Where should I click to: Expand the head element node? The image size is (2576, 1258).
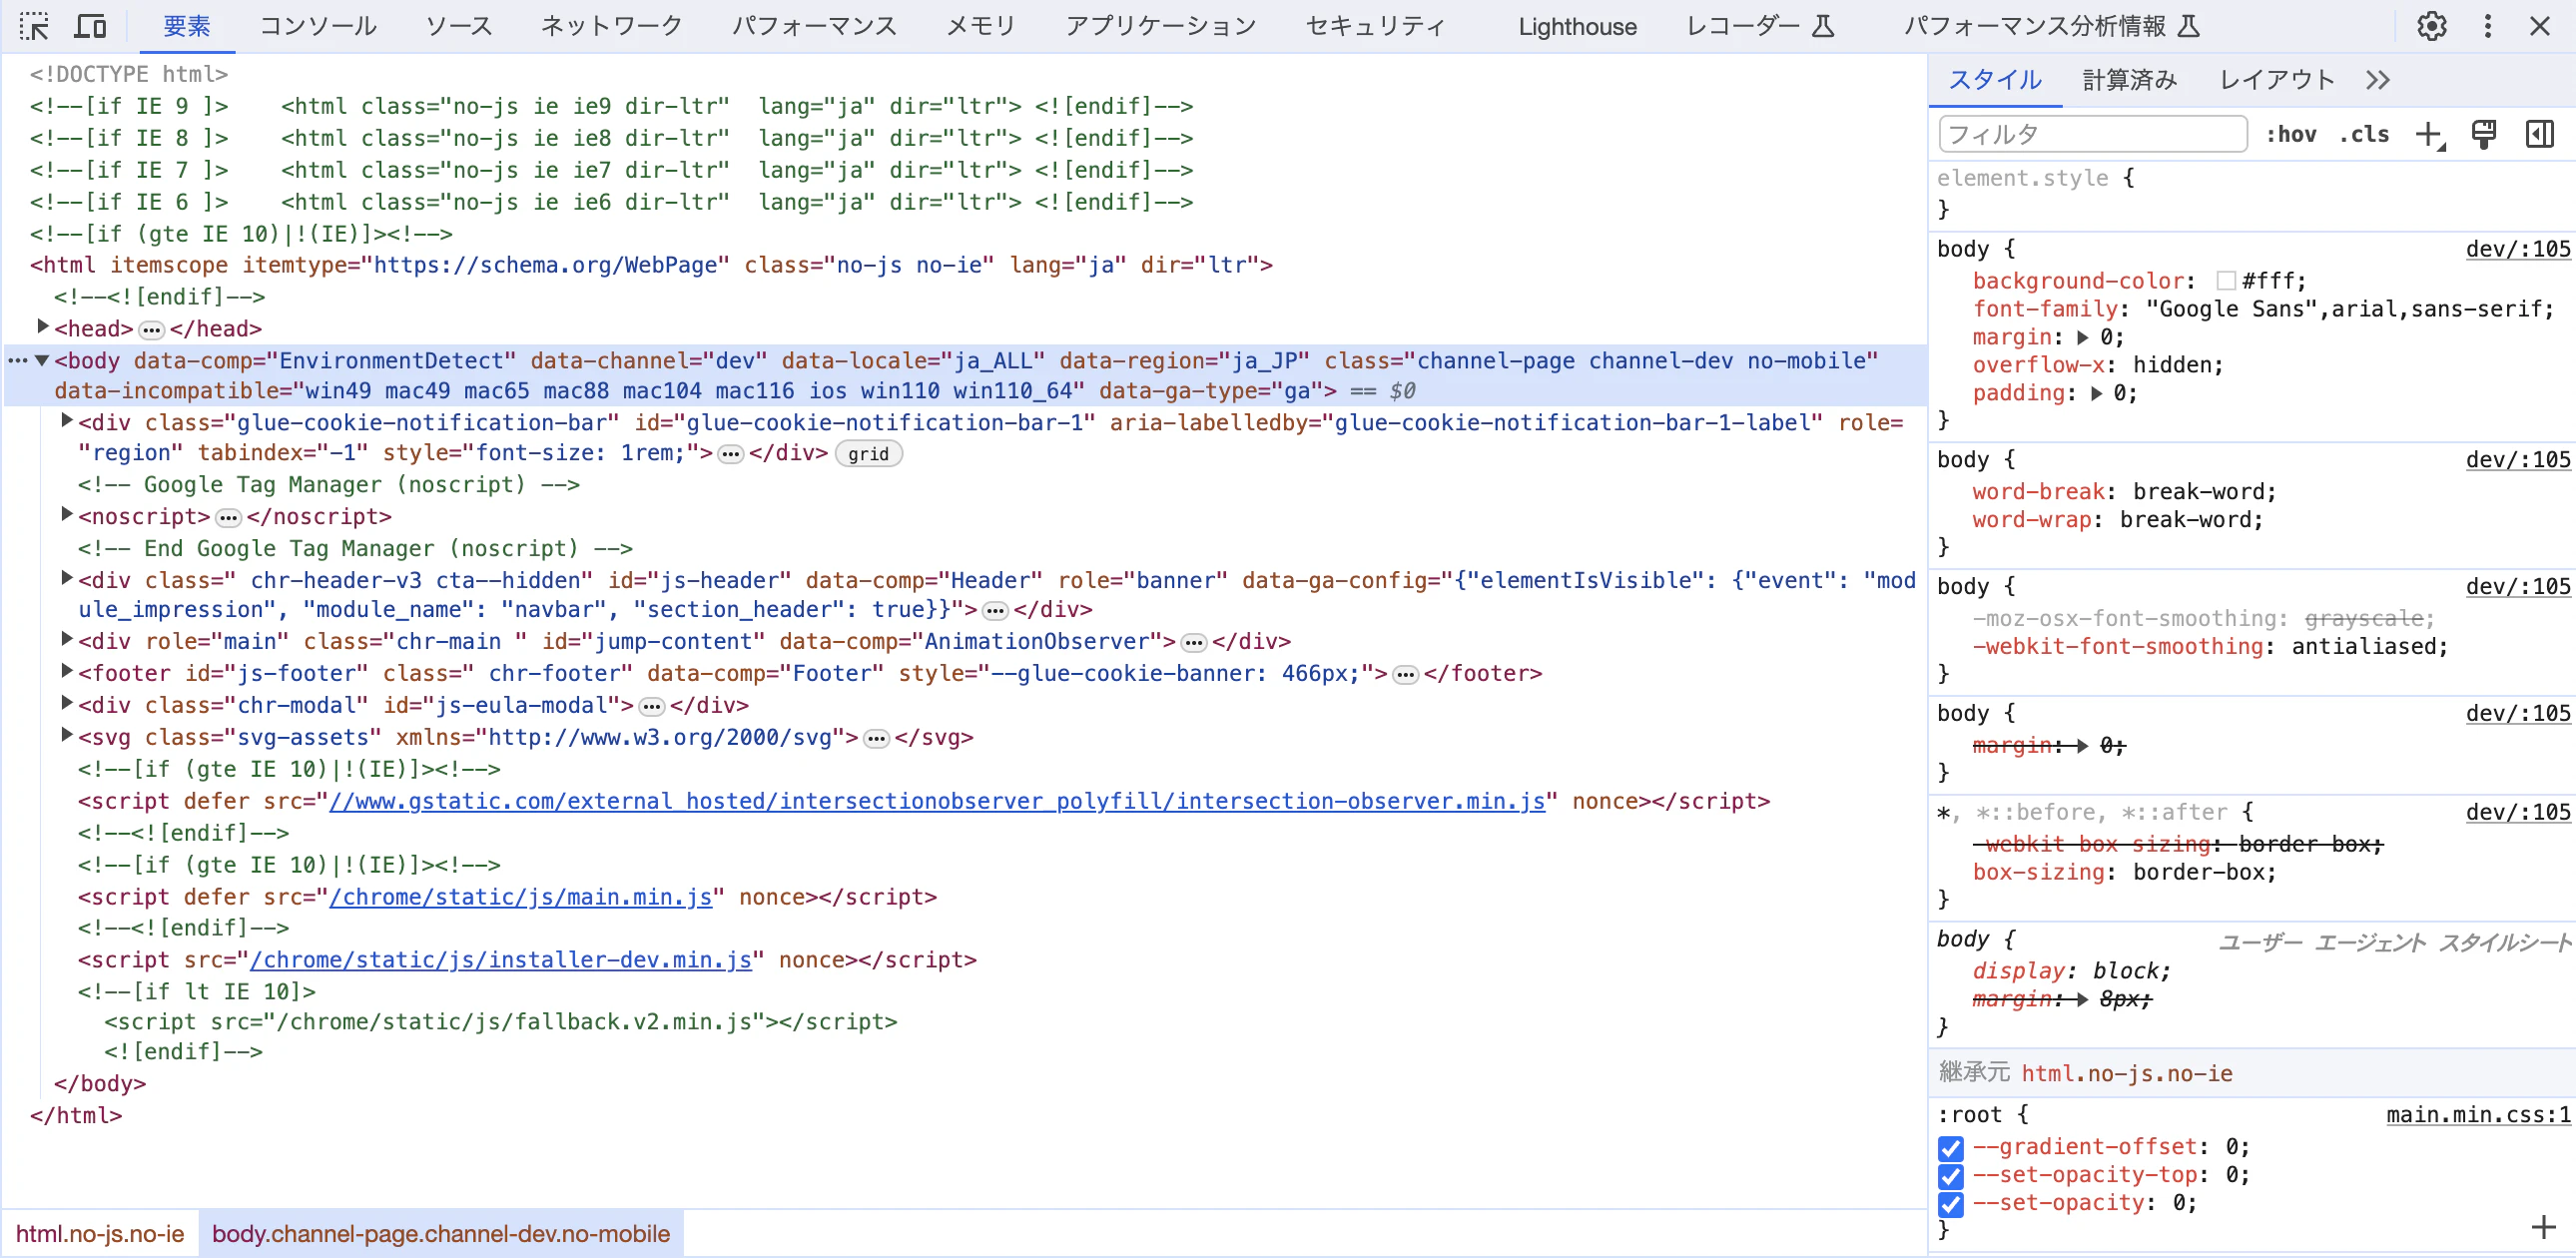point(43,327)
